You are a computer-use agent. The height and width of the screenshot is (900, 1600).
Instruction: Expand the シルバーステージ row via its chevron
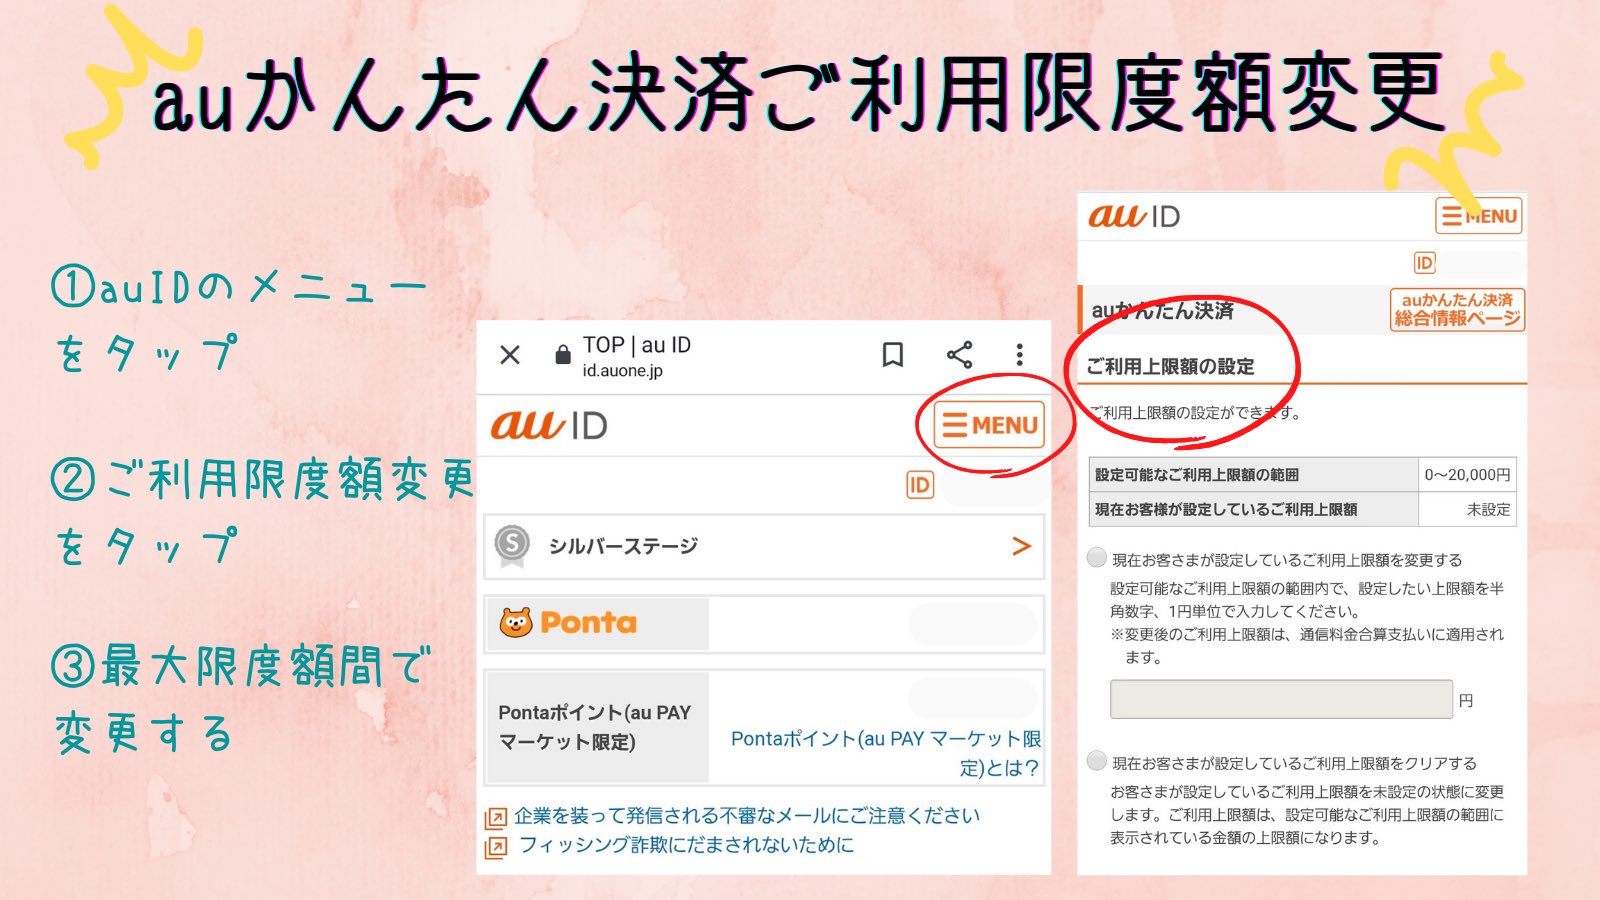coord(1022,546)
